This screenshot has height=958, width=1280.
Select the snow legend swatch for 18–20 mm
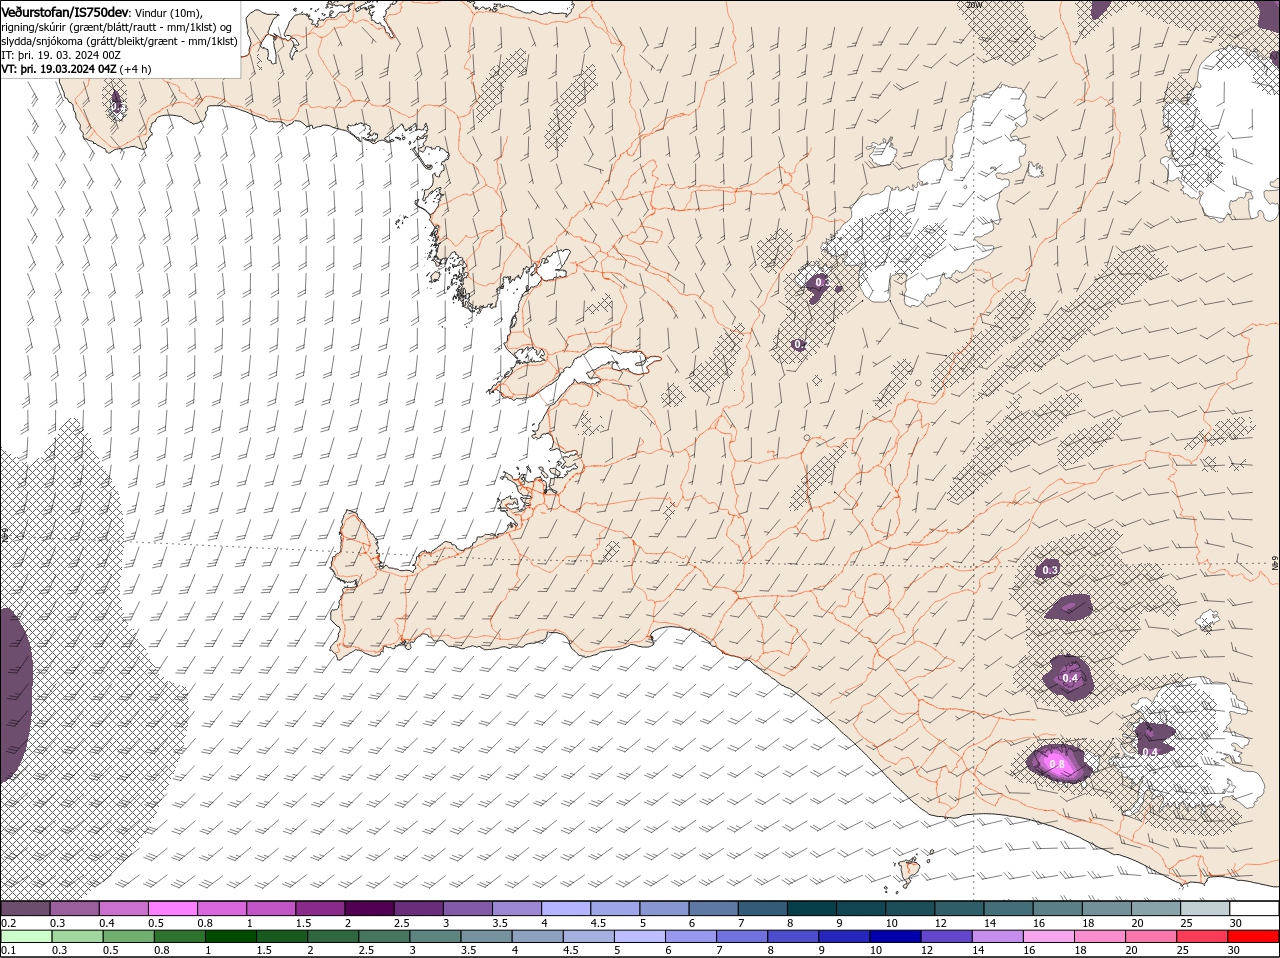(x=1108, y=908)
